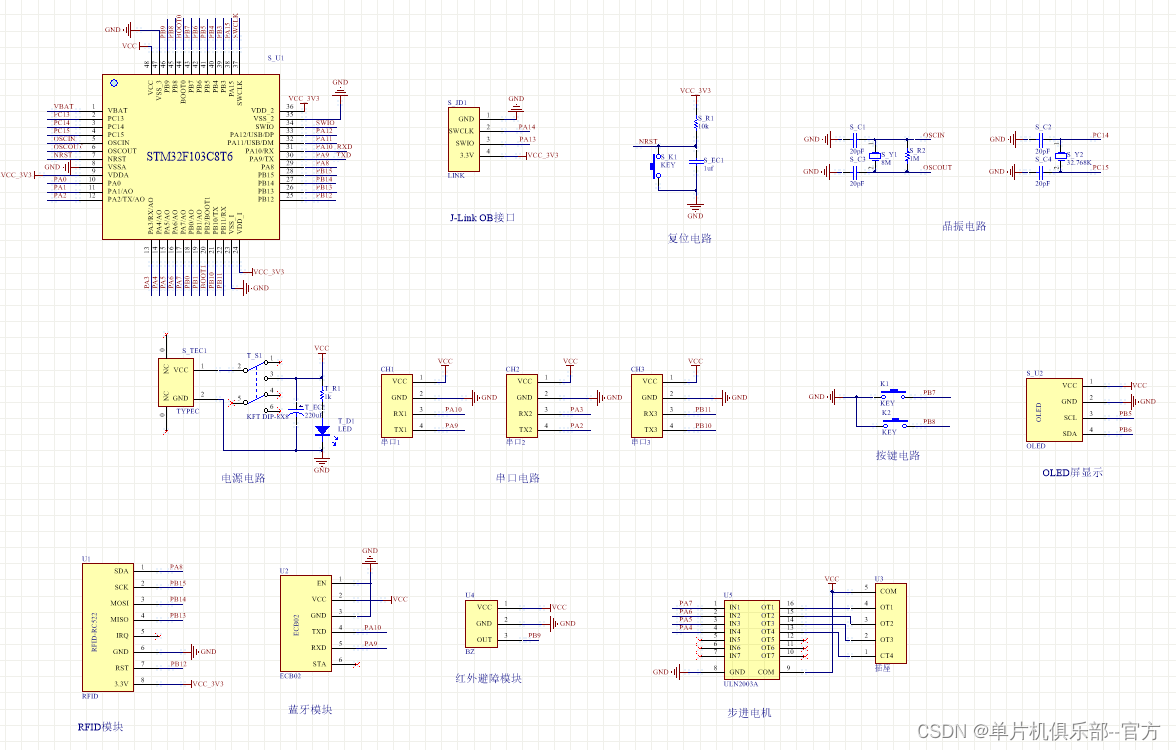Click the J-Link OB接口 caption

pos(482,218)
